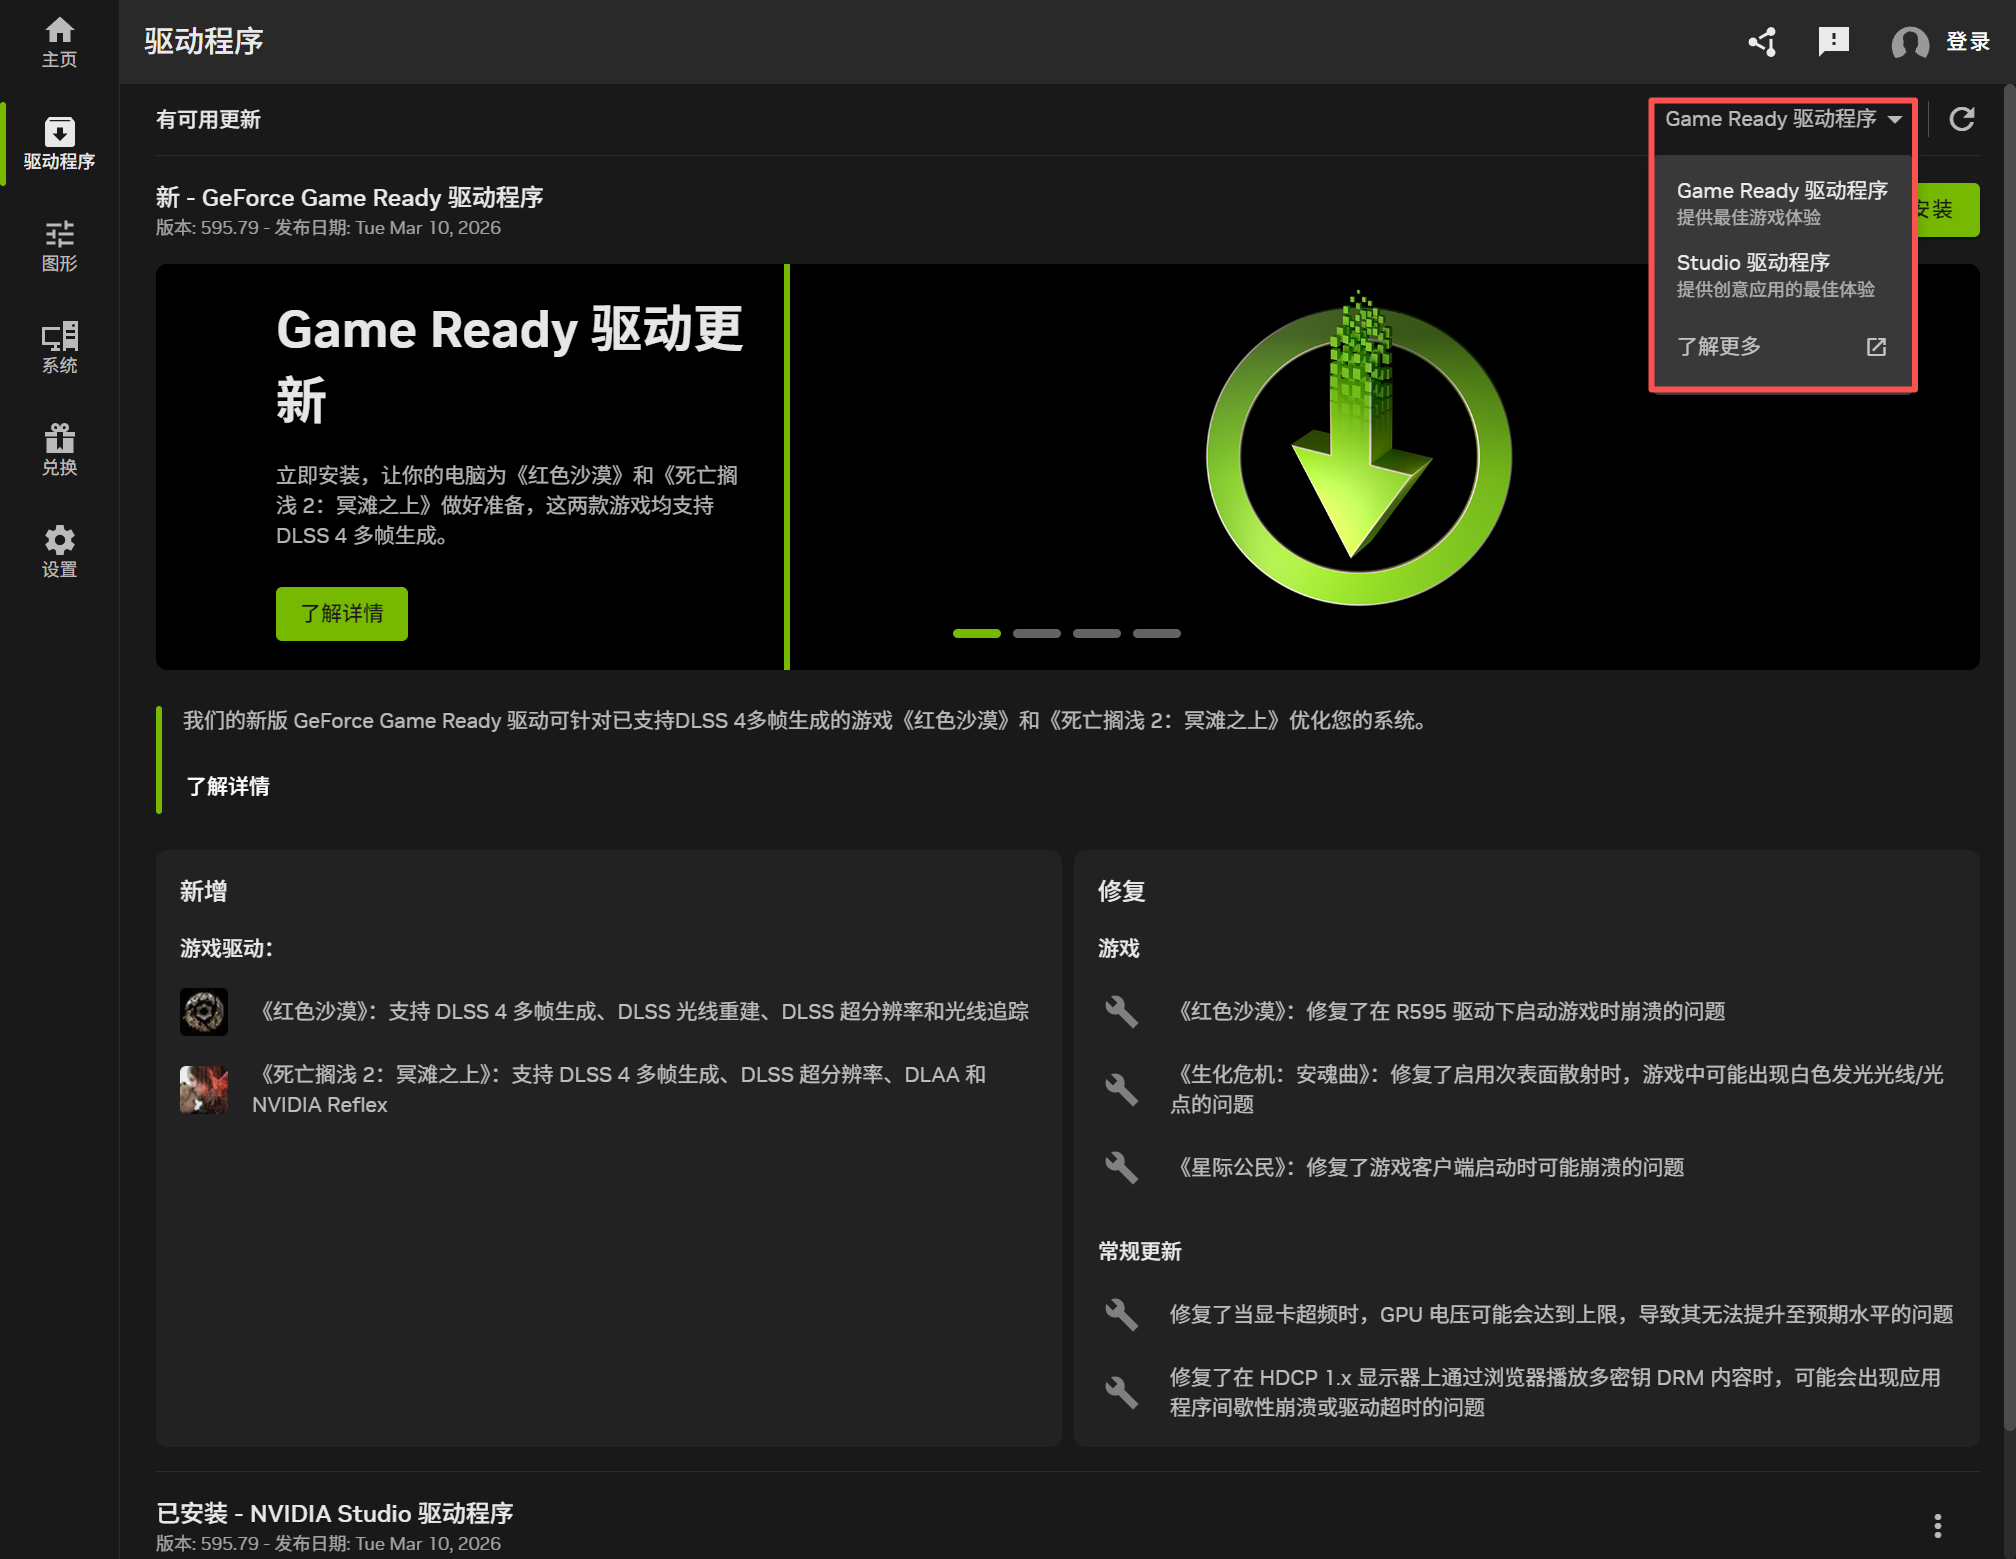This screenshot has width=2016, height=1559.
Task: Open options menu for installed Studio driver
Action: (x=1938, y=1526)
